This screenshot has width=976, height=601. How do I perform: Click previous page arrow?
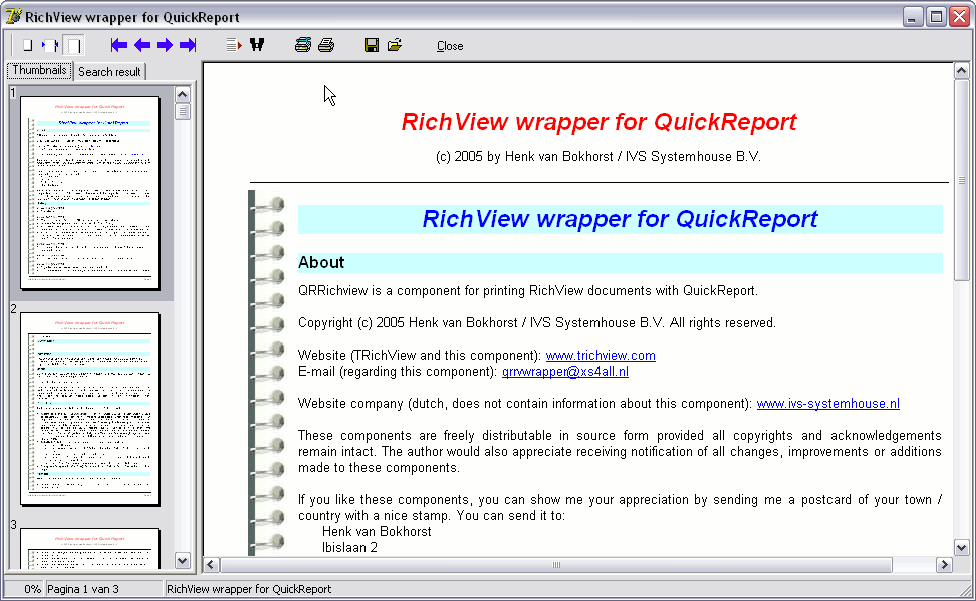(142, 45)
